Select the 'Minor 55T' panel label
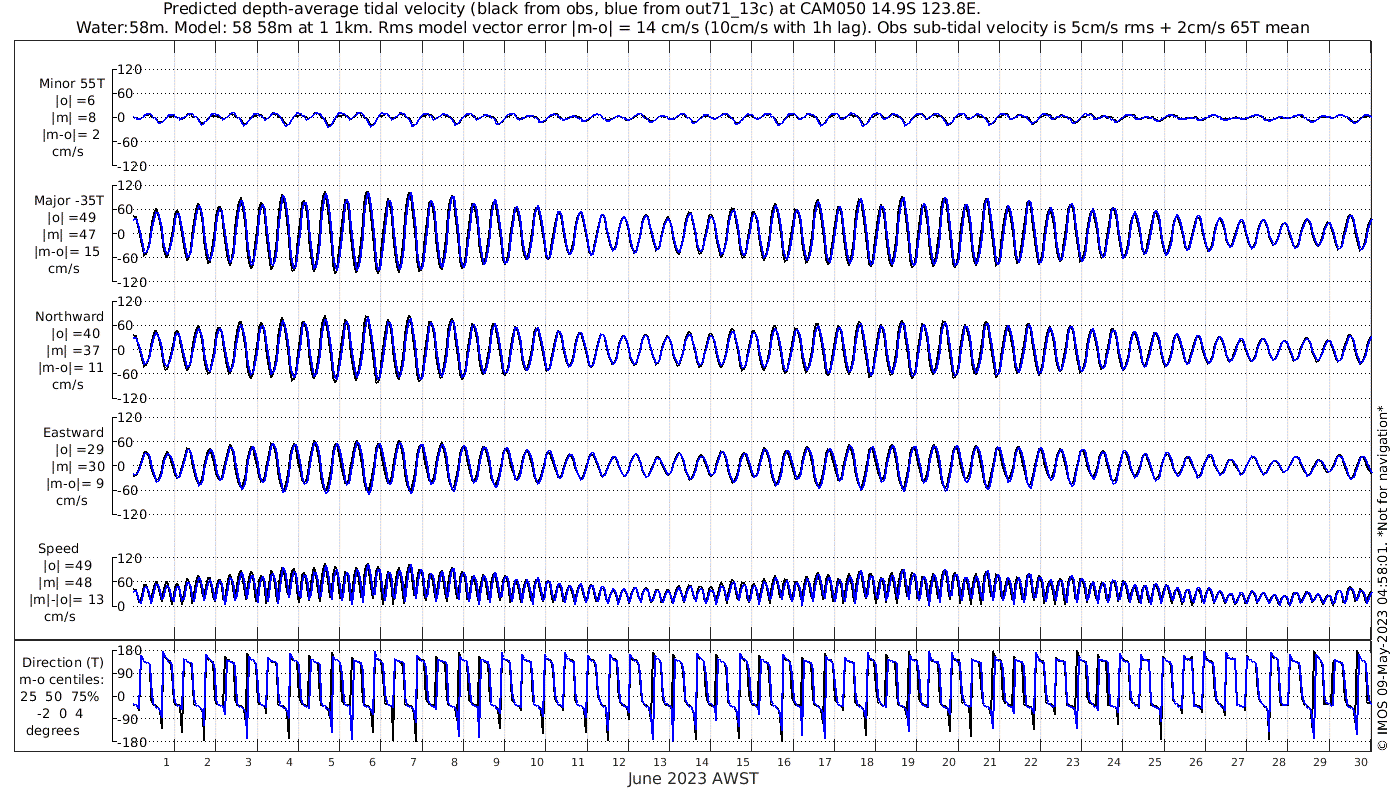 point(71,84)
